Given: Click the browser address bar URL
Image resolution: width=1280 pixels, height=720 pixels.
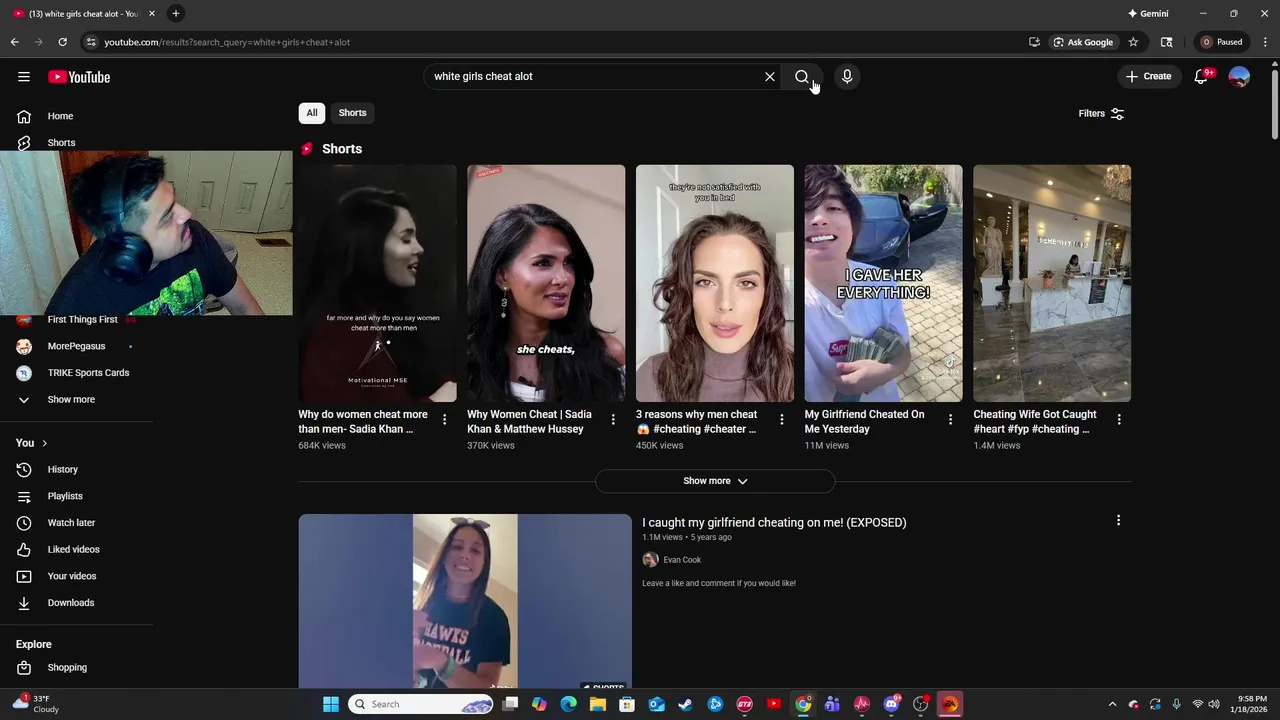Looking at the screenshot, I should pyautogui.click(x=227, y=42).
